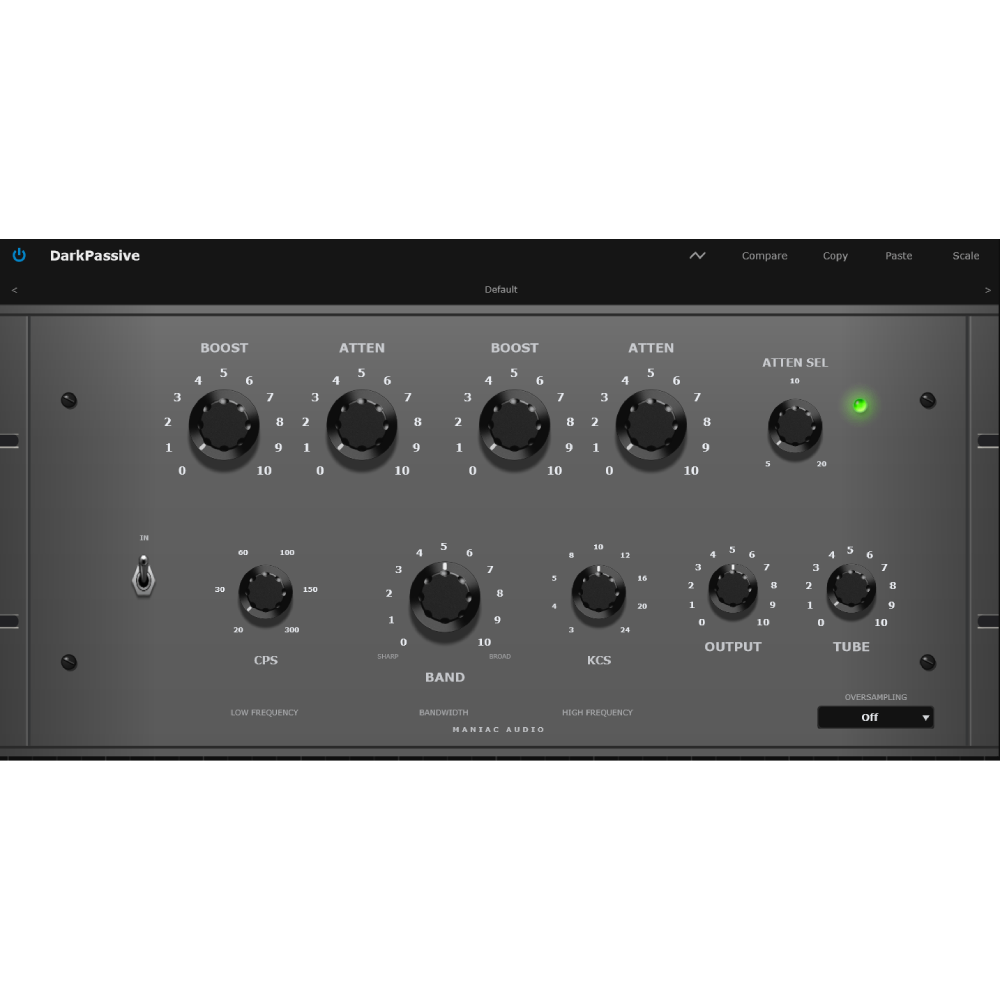This screenshot has height=1000, width=1000.
Task: Click the low frequency ATTEN knob
Action: (x=362, y=425)
